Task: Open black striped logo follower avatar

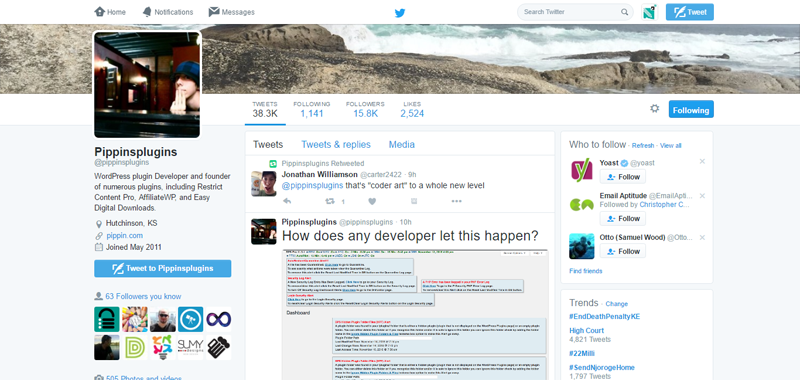Action: 218,347
